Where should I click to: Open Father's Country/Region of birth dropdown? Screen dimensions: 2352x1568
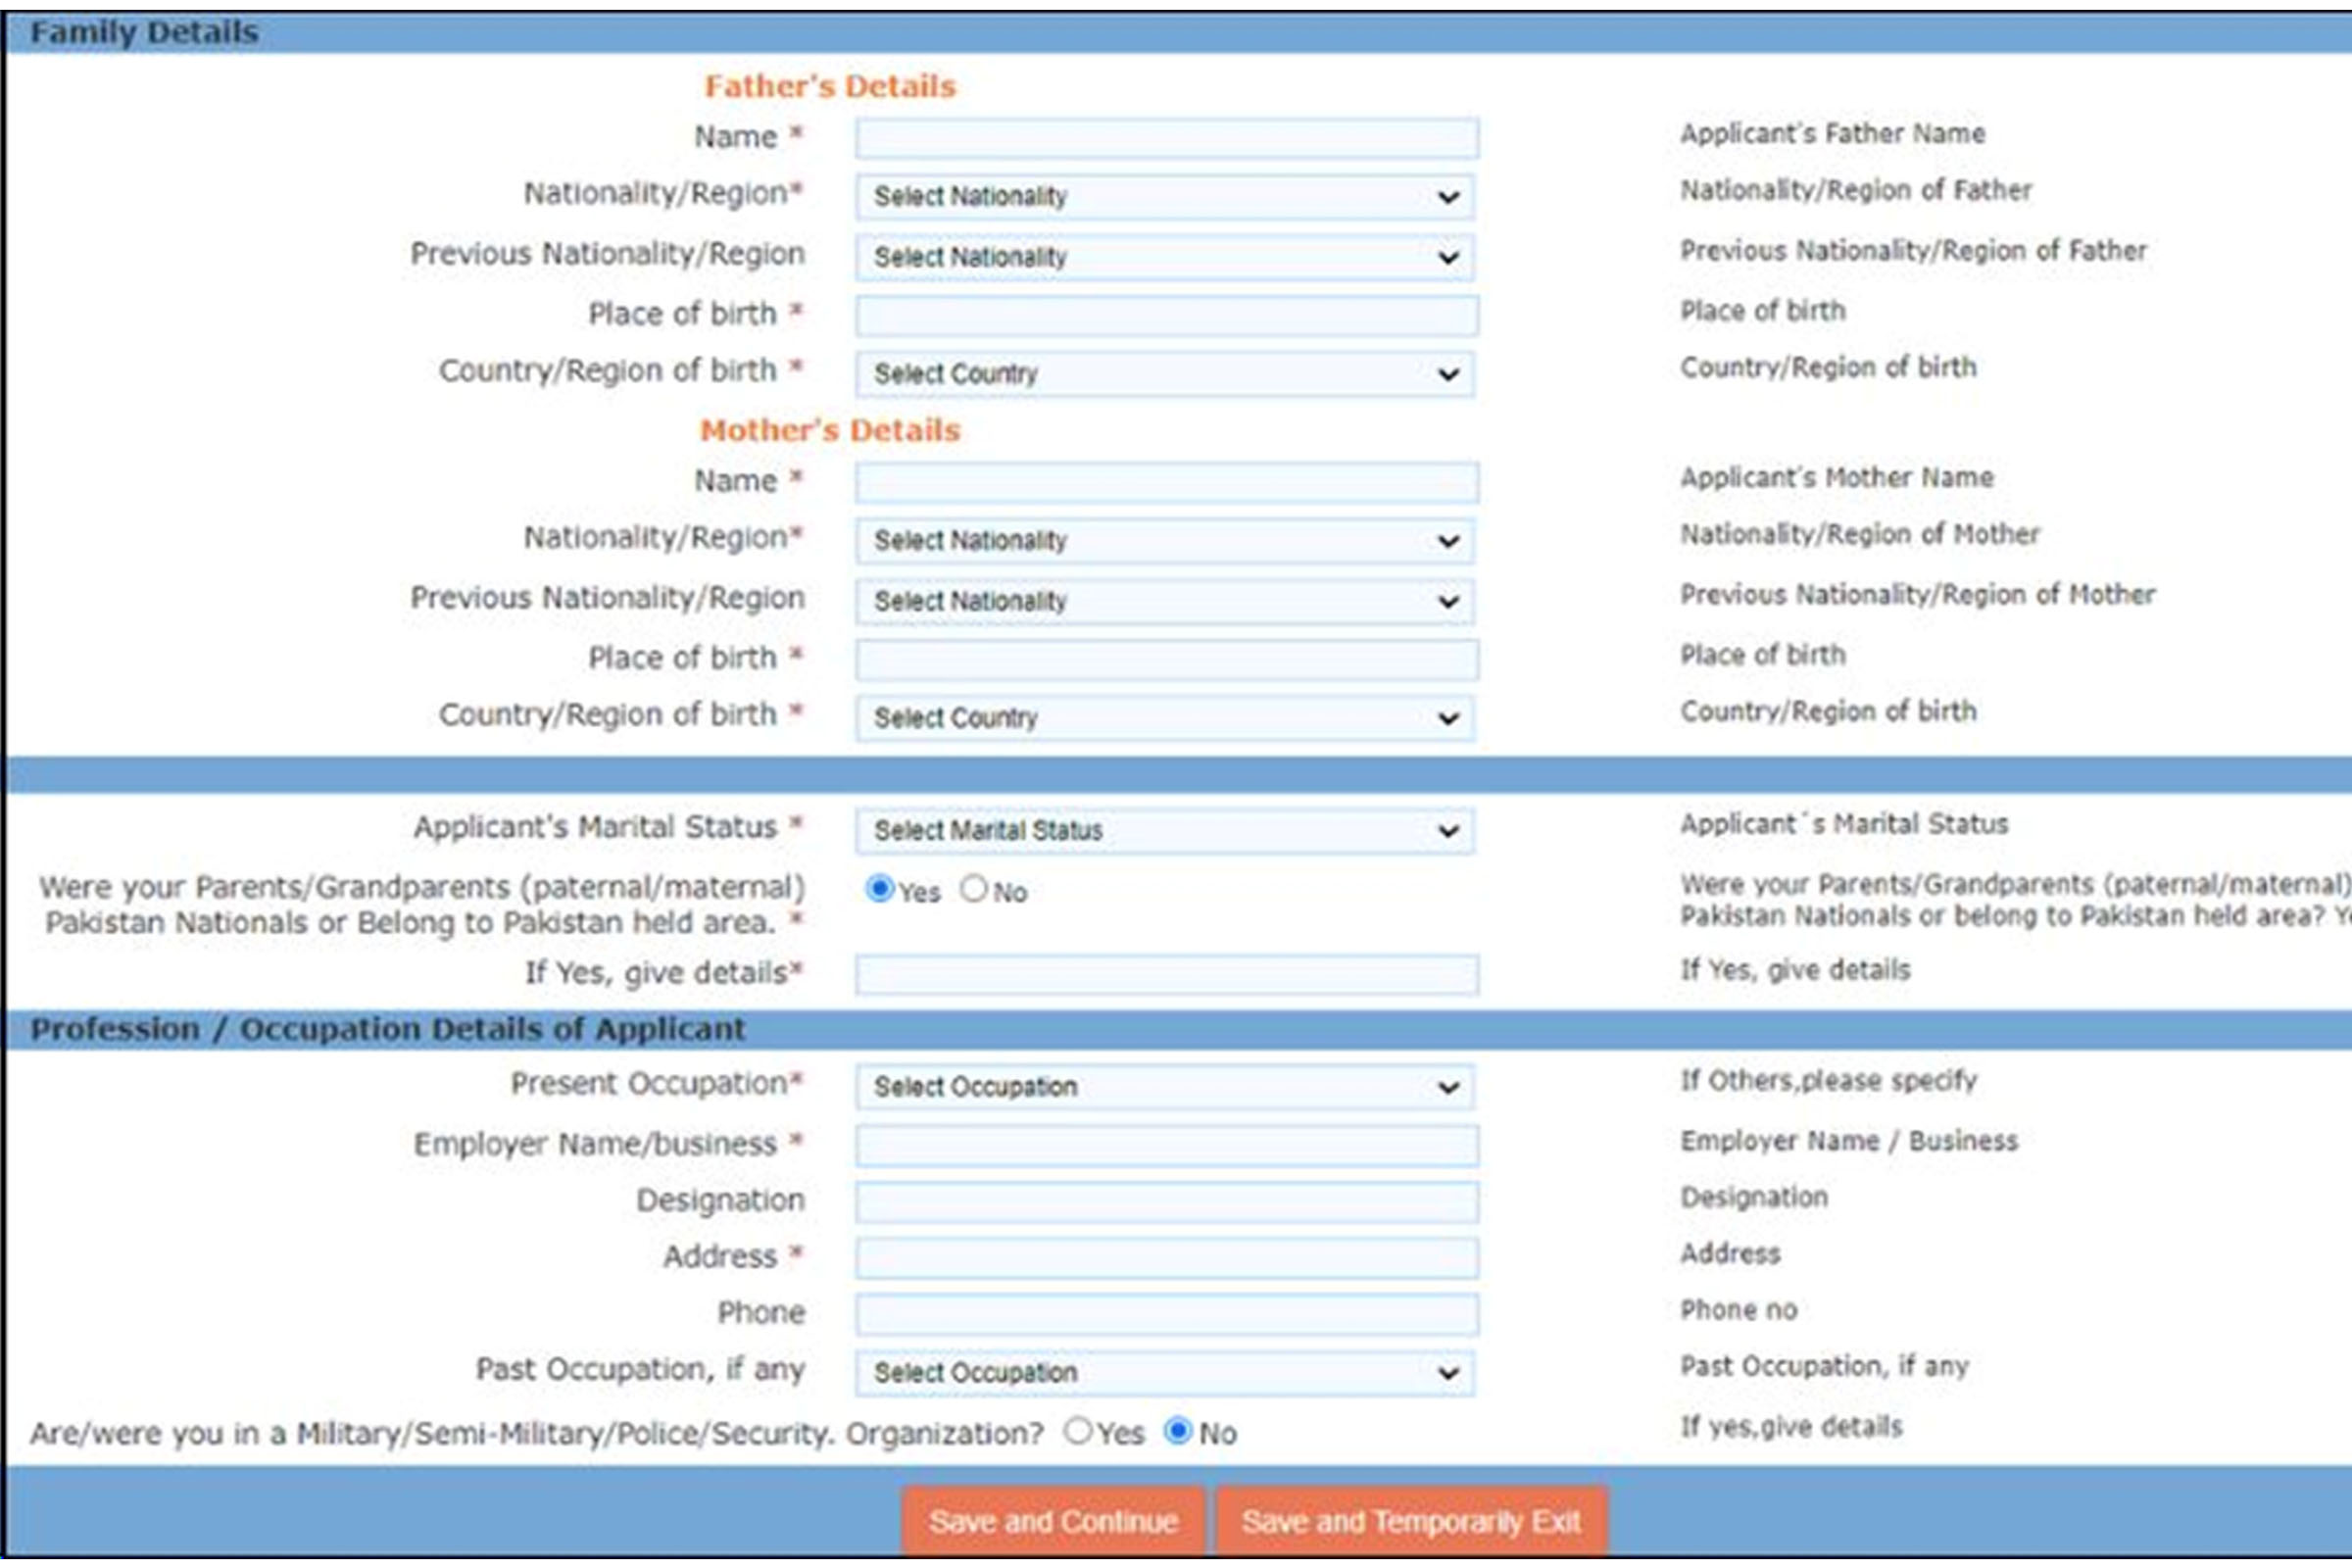pos(1164,374)
